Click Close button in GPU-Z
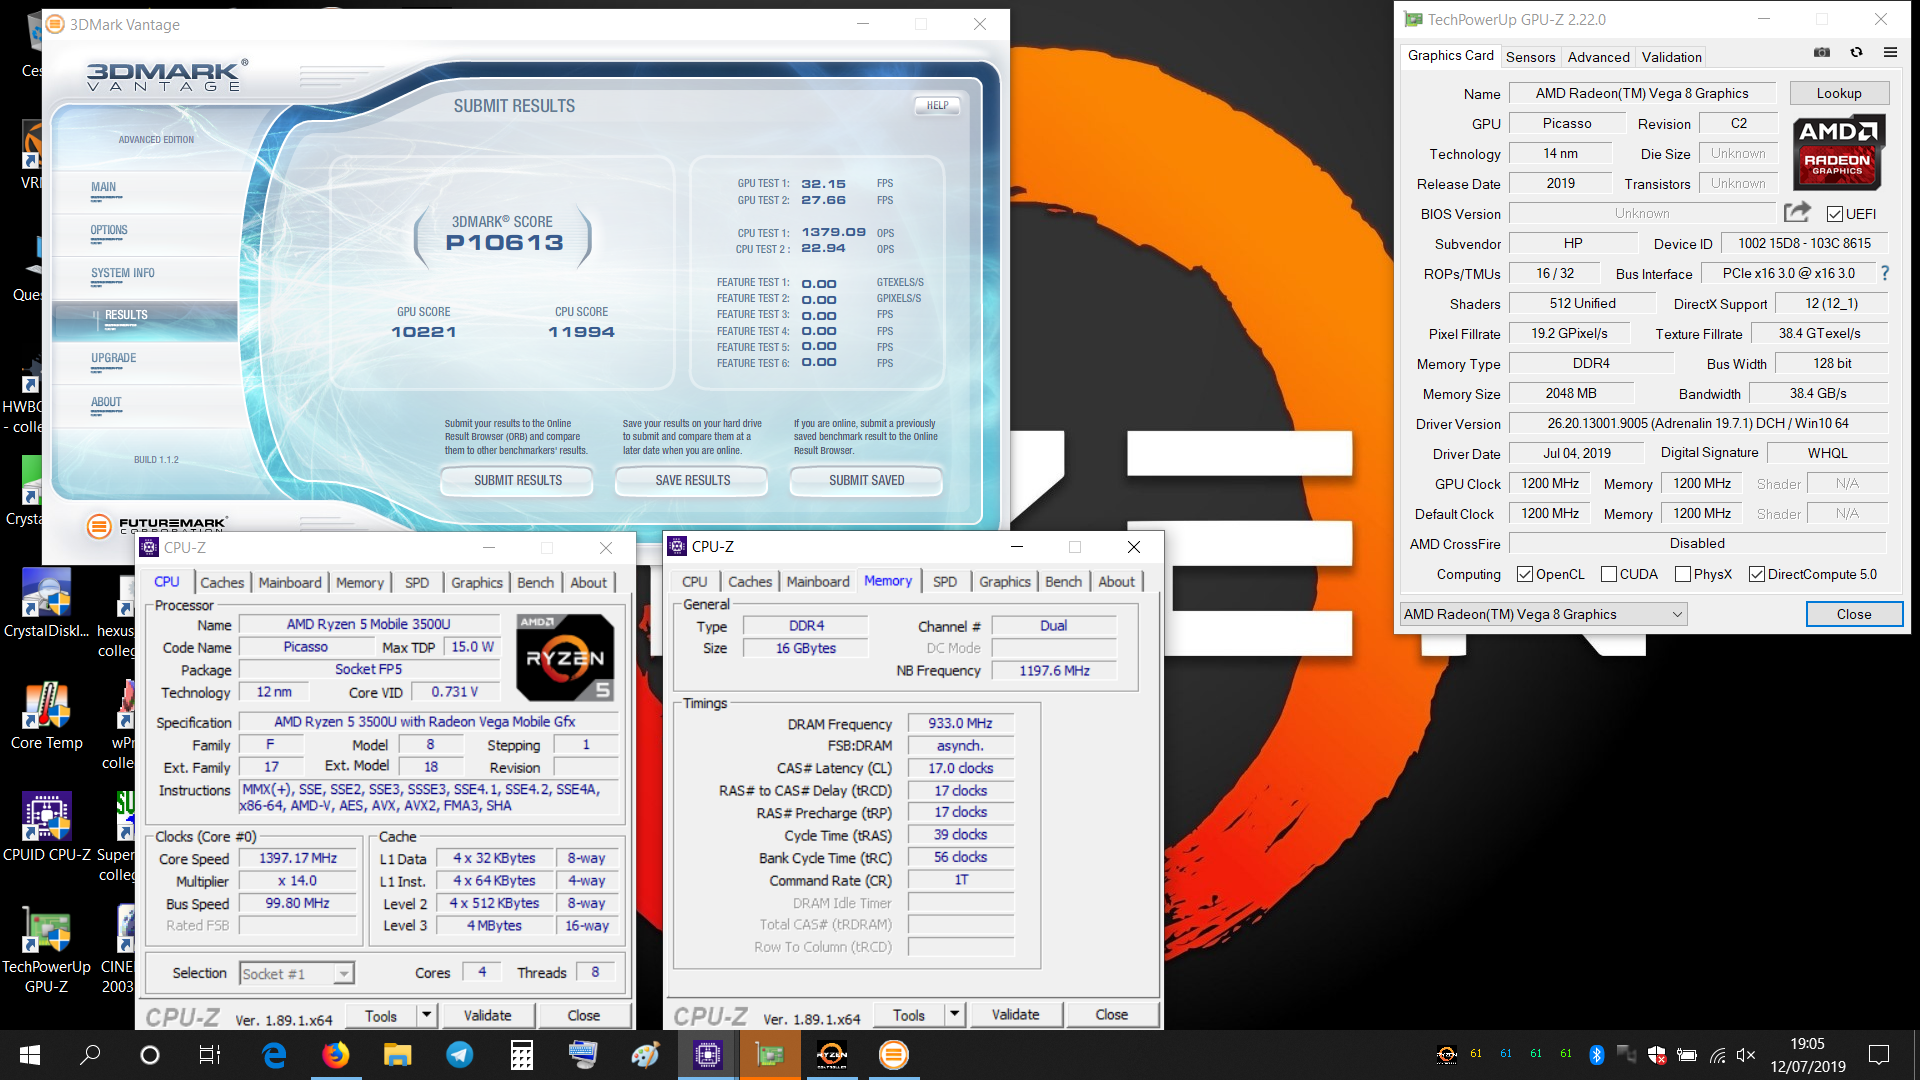 tap(1854, 614)
